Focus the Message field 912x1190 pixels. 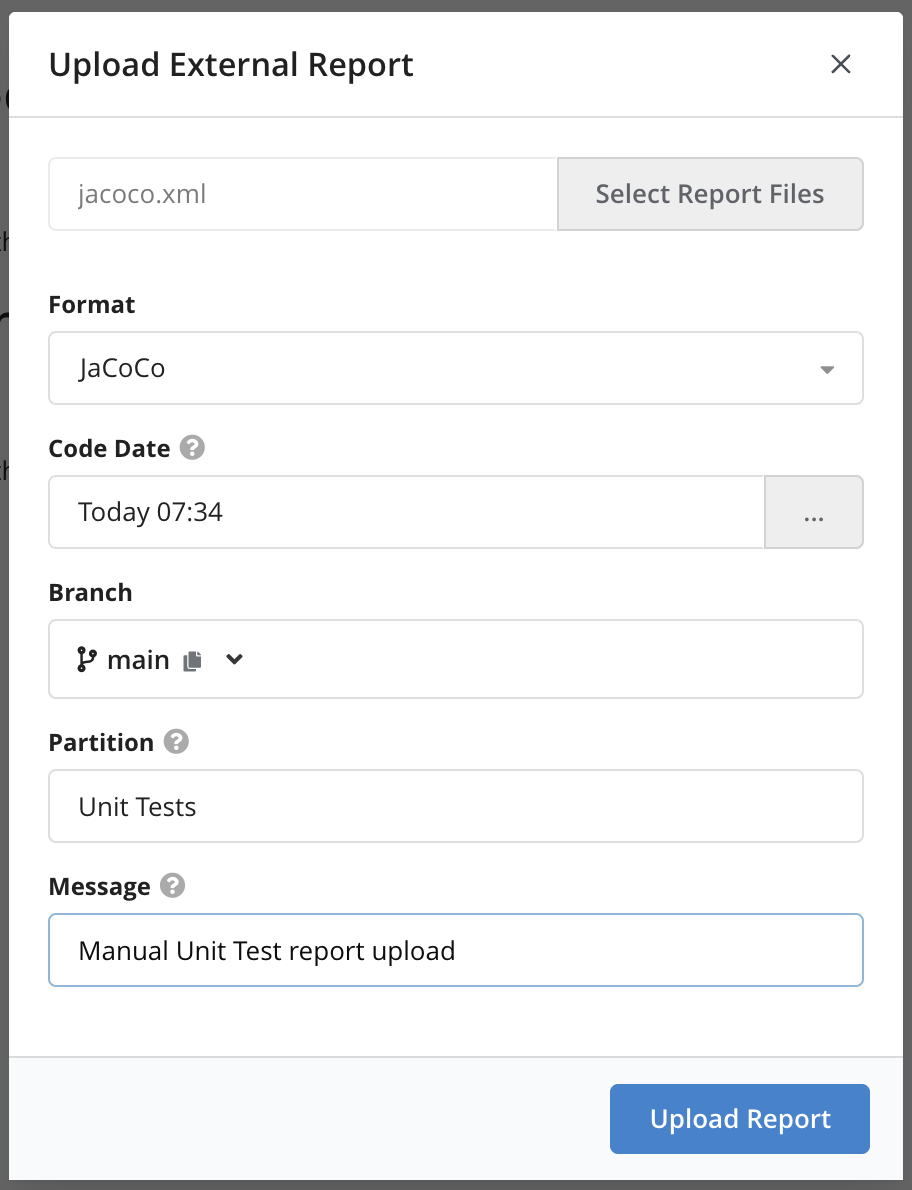(456, 950)
